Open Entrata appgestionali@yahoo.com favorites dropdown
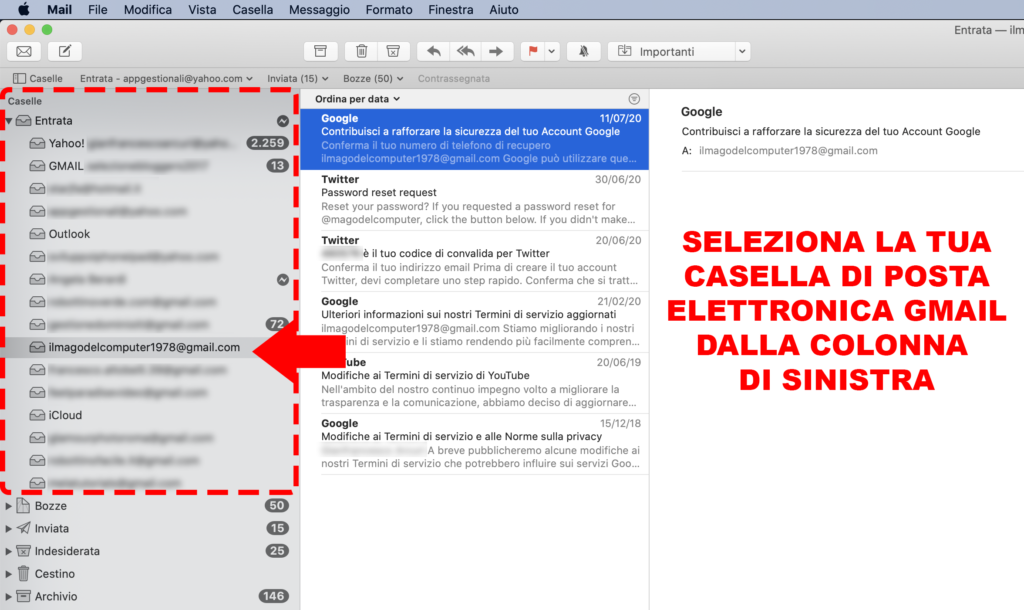 pos(166,78)
